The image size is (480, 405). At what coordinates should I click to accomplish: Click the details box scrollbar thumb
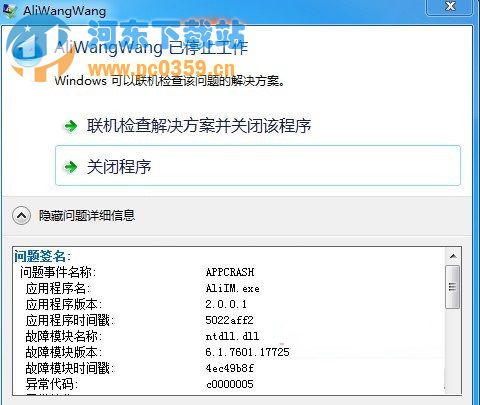click(453, 287)
